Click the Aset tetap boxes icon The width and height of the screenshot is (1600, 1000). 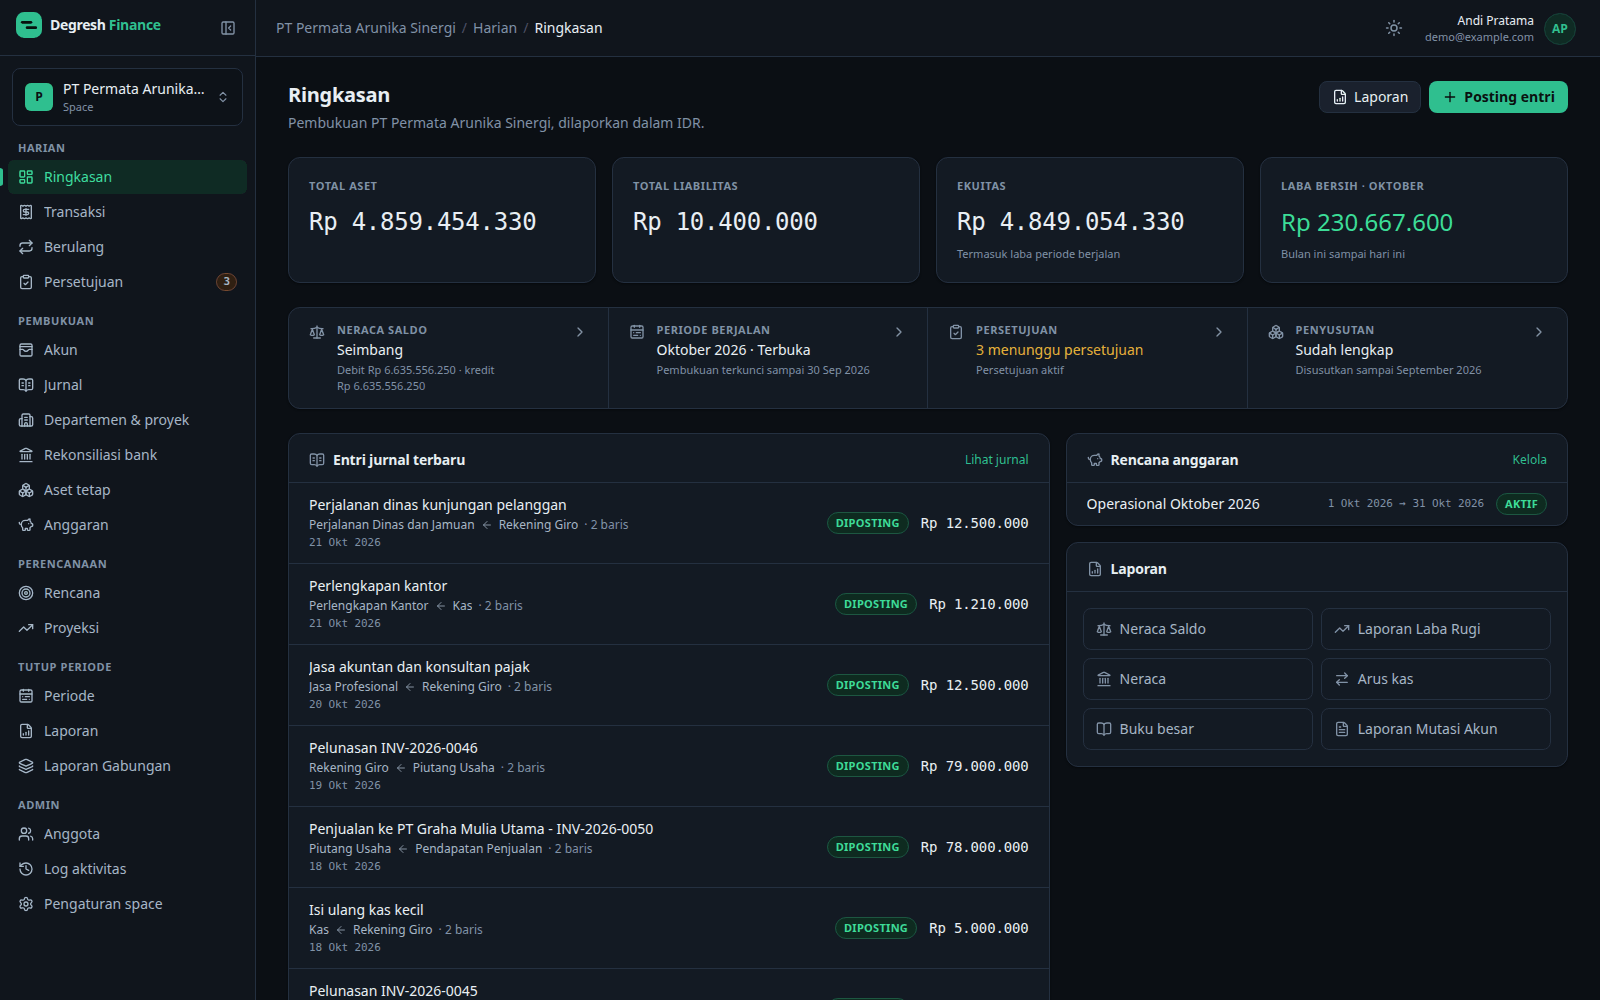tap(26, 490)
